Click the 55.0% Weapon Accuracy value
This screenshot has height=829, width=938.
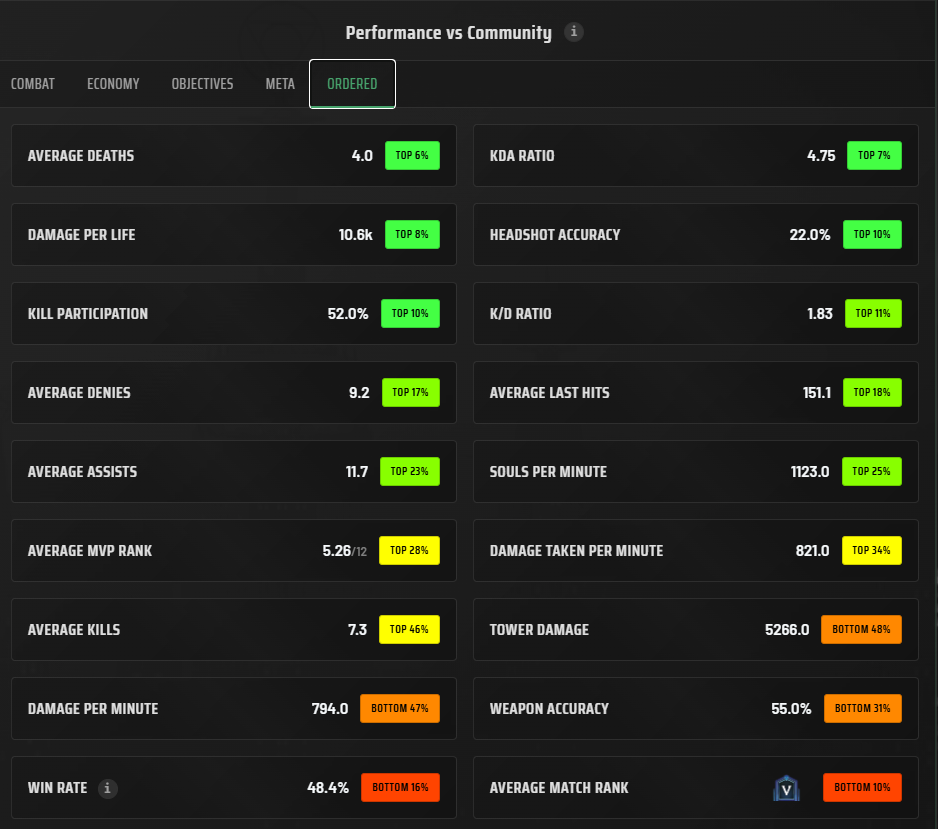(x=791, y=709)
